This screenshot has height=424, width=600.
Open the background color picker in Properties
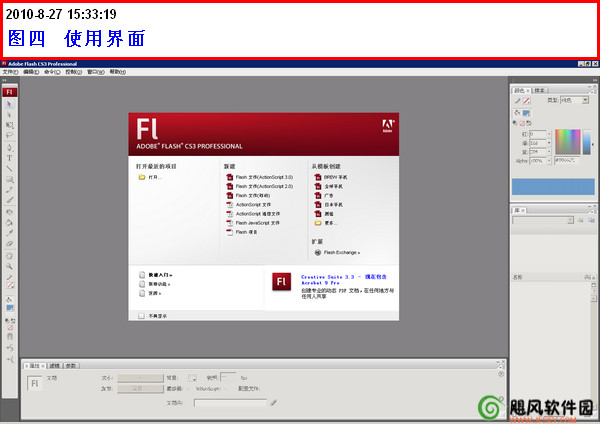pyautogui.click(x=192, y=378)
